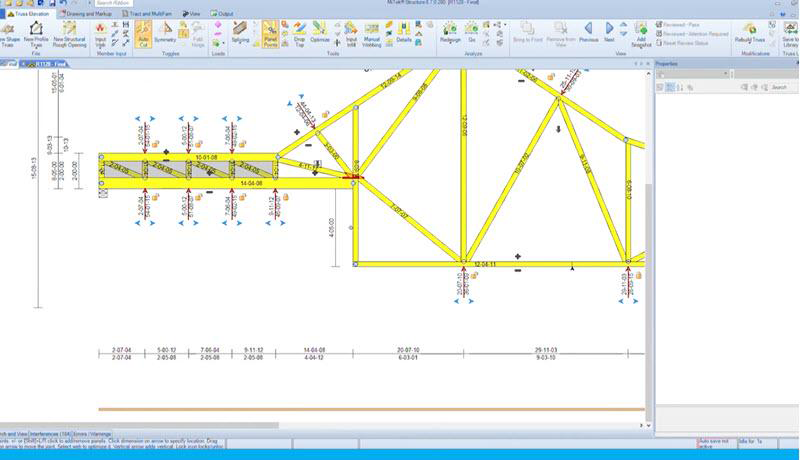Open the Analyze options dropdown arrow
Viewport: 800px width, 460px height.
click(x=505, y=24)
